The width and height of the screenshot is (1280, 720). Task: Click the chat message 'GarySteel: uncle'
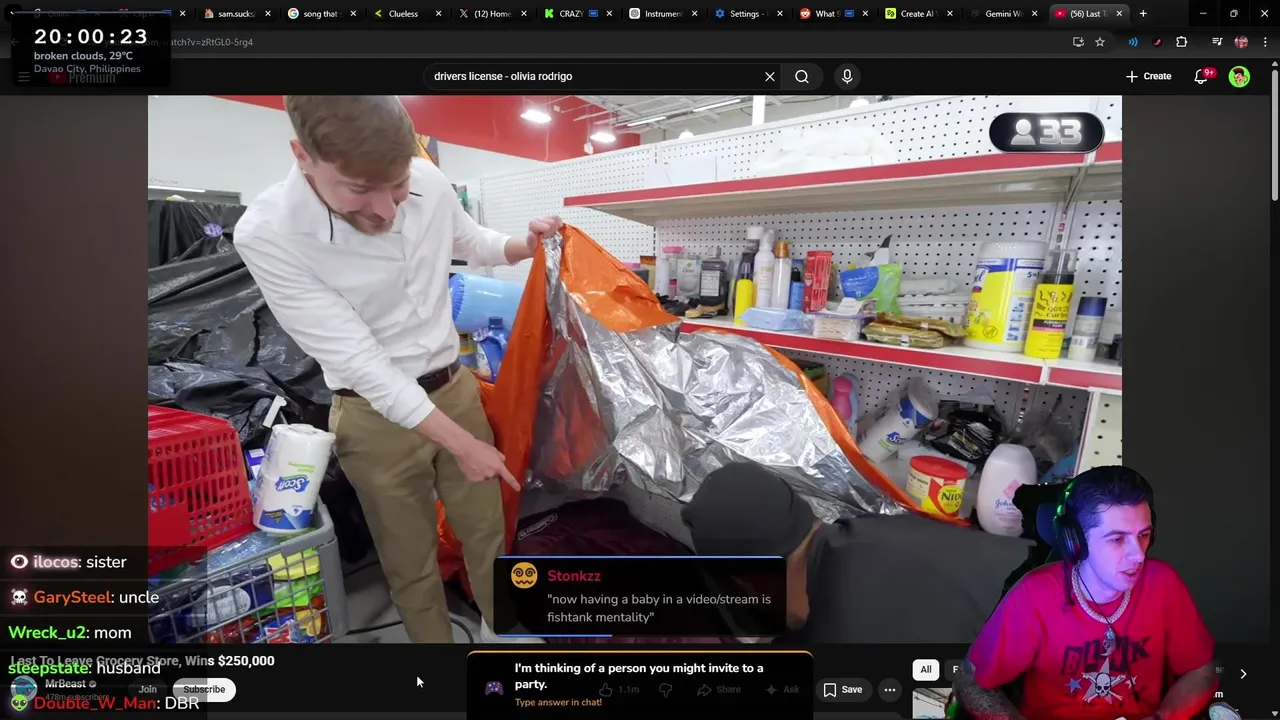[x=84, y=597]
